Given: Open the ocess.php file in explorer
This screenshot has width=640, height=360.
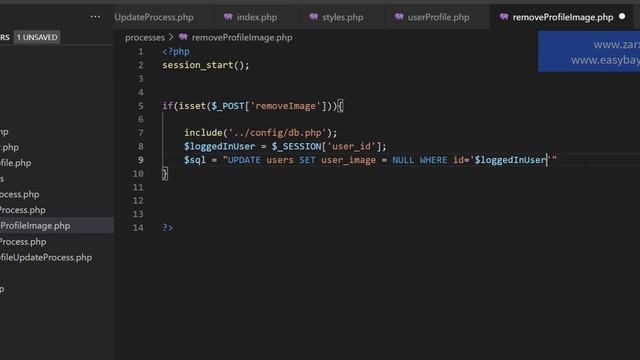Looking at the screenshot, I should [x=20, y=194].
